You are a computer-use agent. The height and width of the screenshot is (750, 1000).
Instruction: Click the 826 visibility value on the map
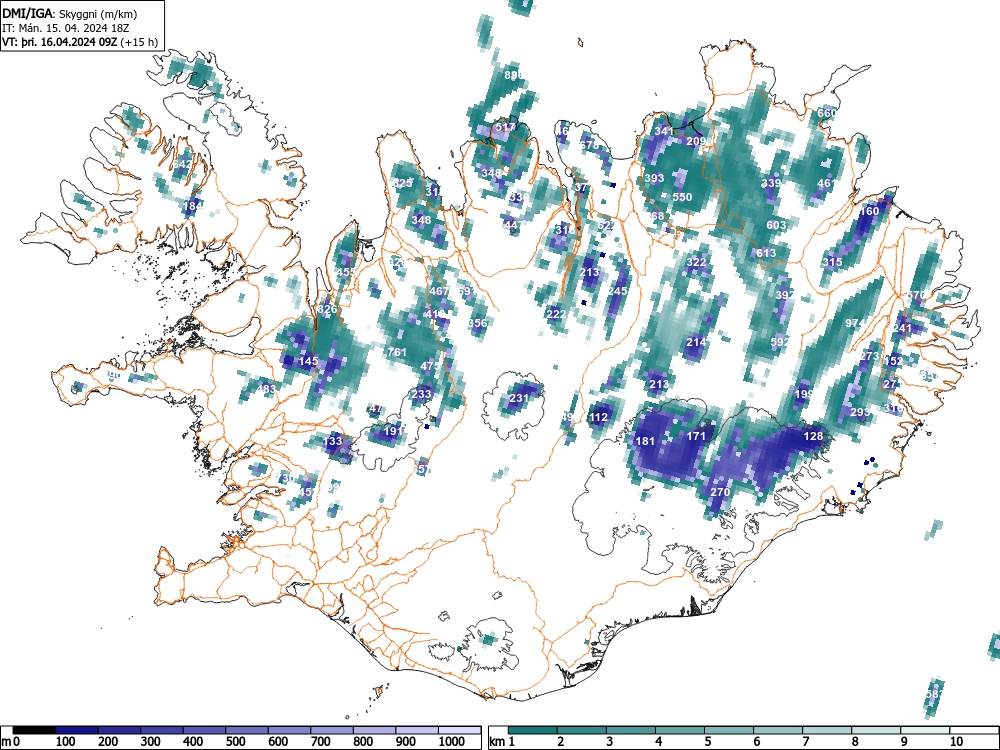327,309
